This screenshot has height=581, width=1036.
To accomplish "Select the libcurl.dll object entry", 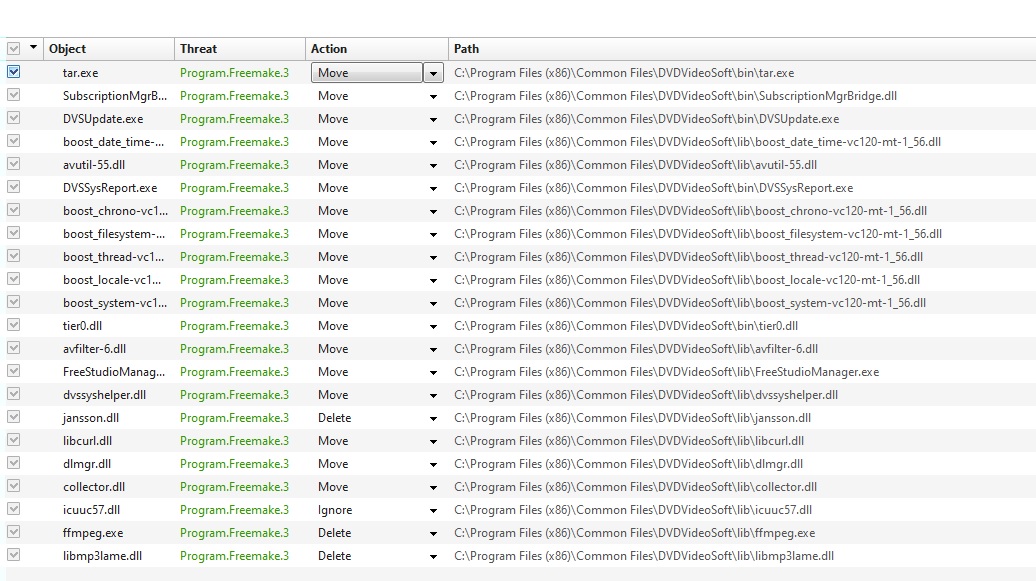I will 87,440.
